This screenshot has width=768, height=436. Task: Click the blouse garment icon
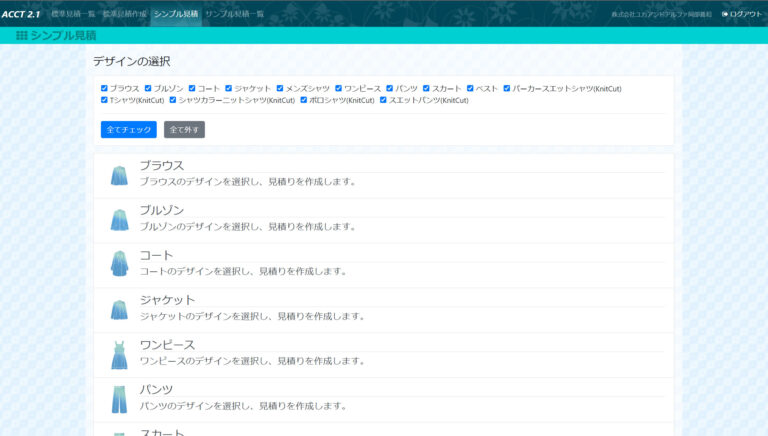tap(119, 175)
